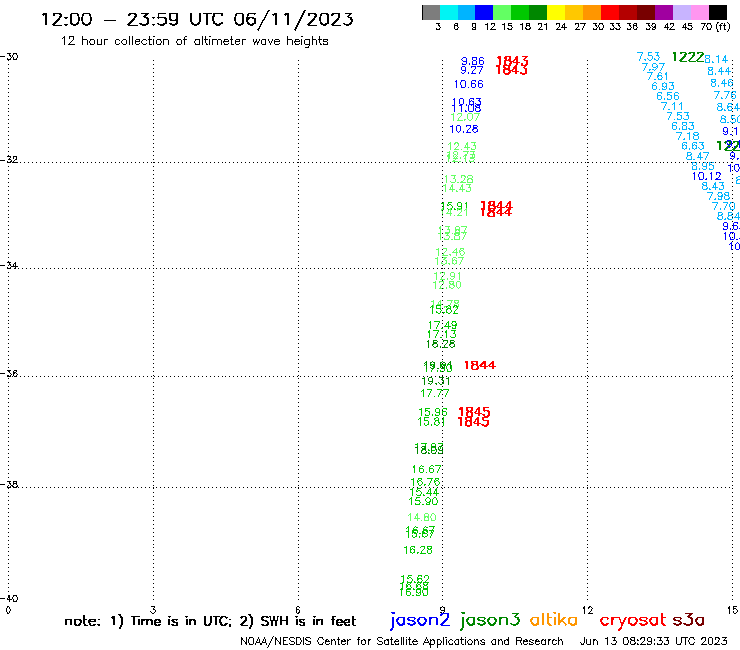The height and width of the screenshot is (650, 740).
Task: Click the '12:00 – 23:59 UTC 06/11/2023' title
Action: tap(197, 19)
